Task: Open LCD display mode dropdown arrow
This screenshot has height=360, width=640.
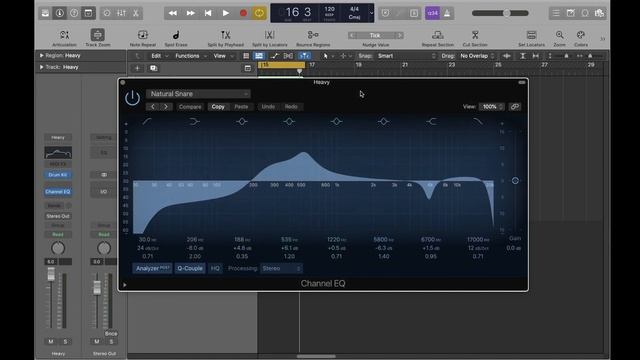Action: [371, 13]
